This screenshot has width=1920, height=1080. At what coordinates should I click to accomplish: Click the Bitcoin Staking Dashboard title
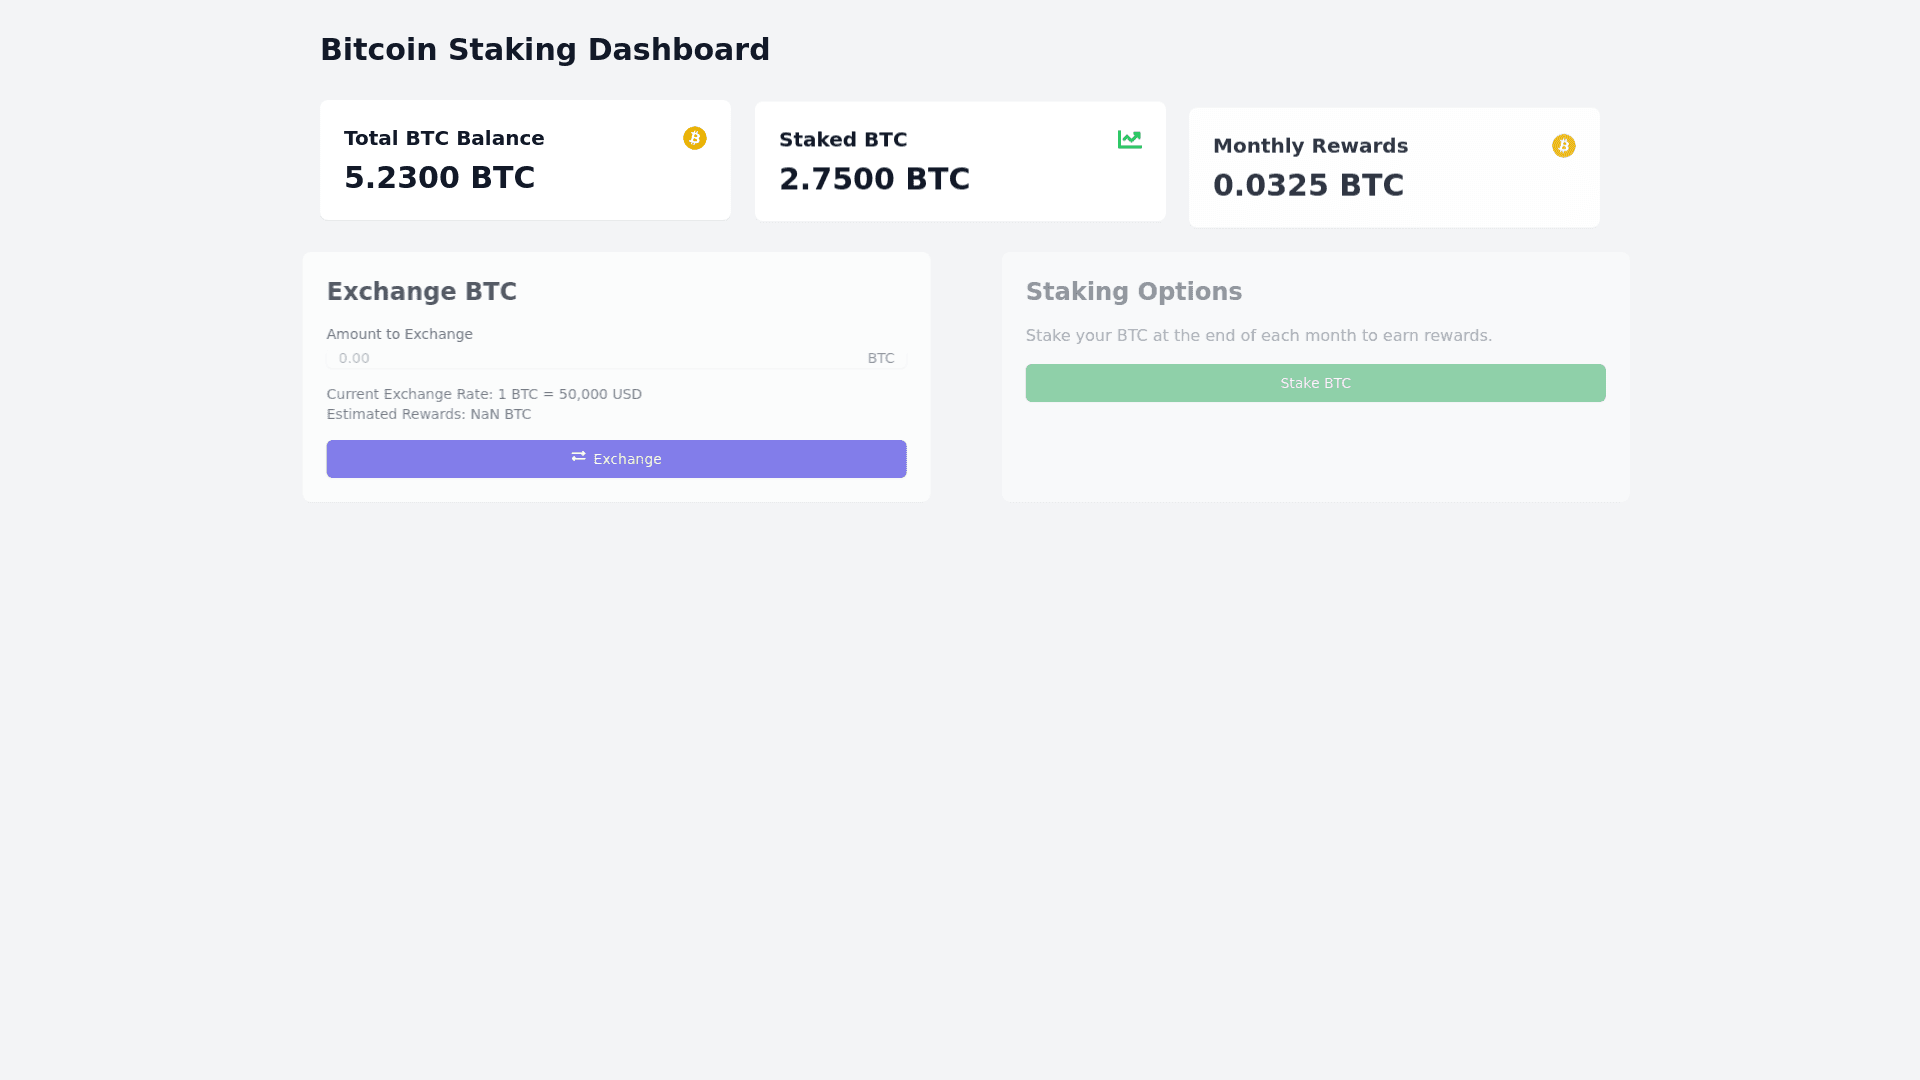tap(544, 49)
